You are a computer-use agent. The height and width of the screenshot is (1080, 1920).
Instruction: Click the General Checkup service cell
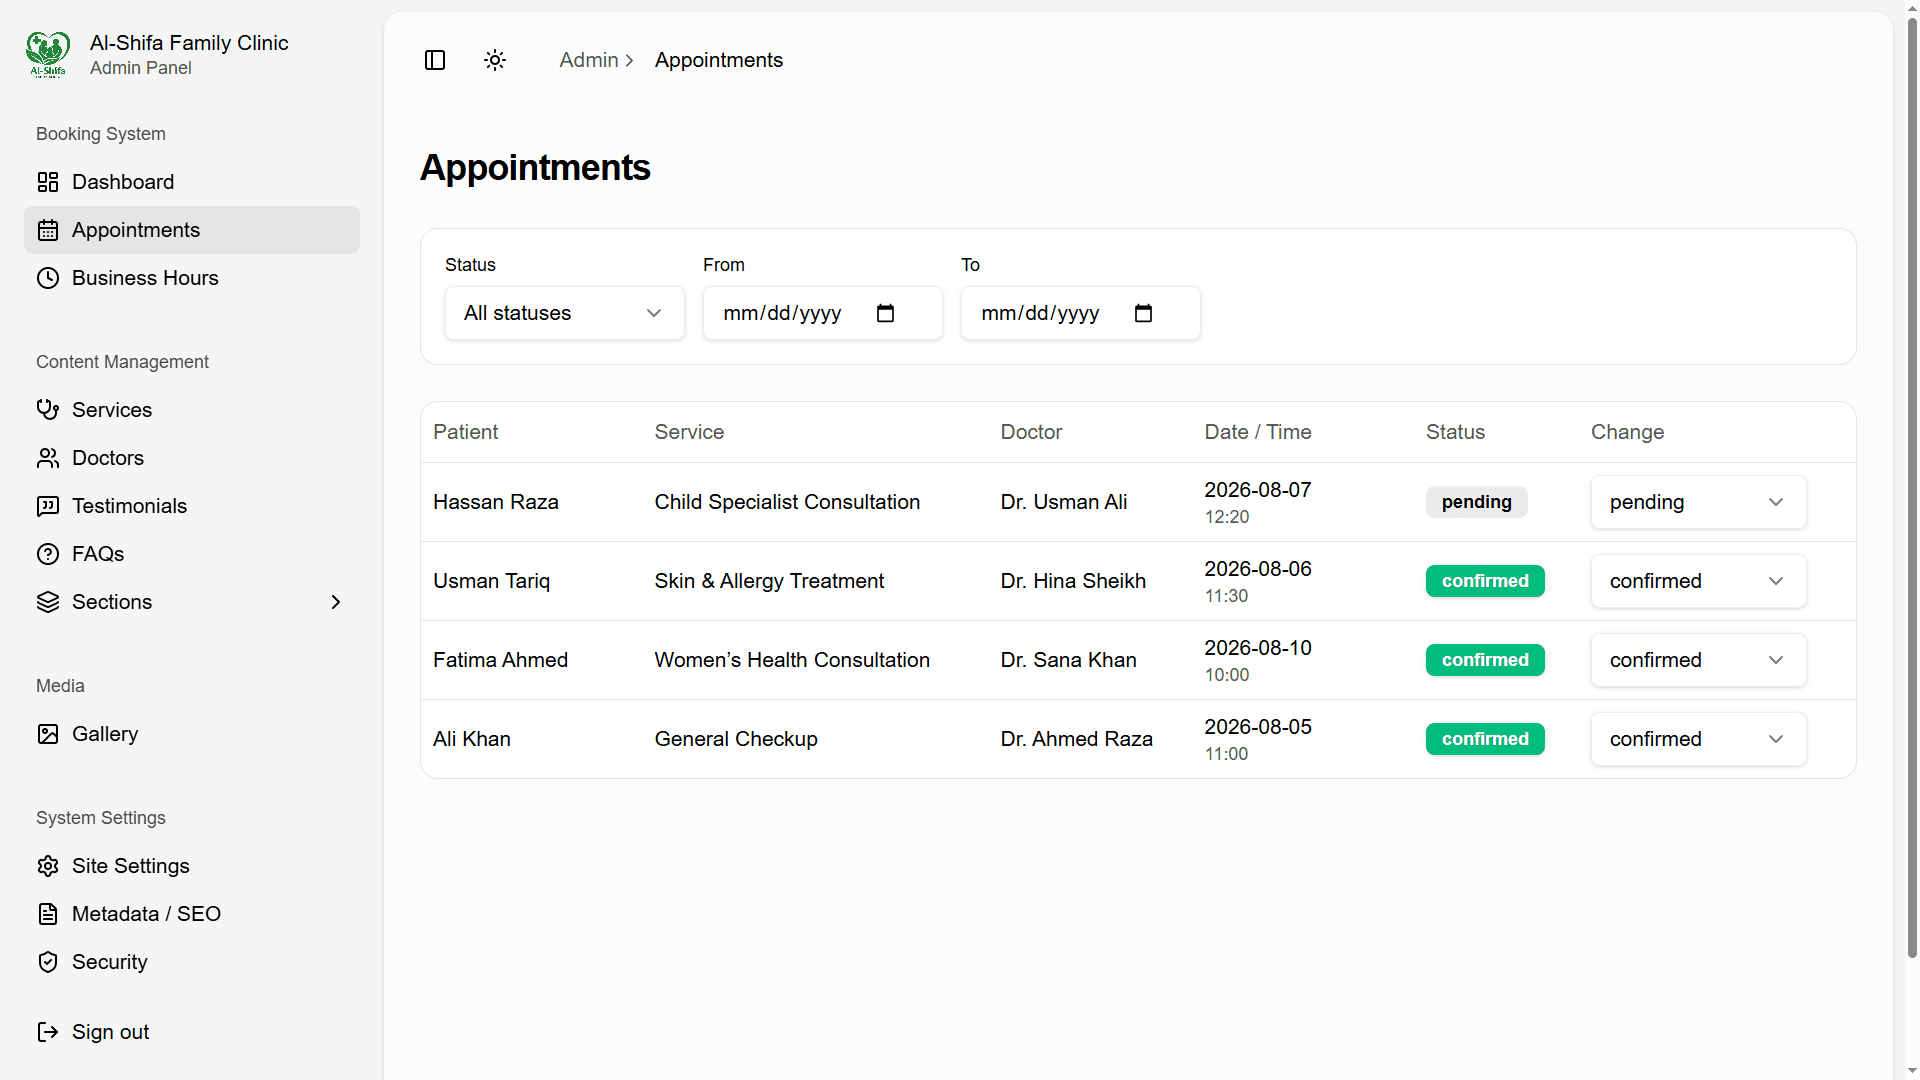point(736,739)
